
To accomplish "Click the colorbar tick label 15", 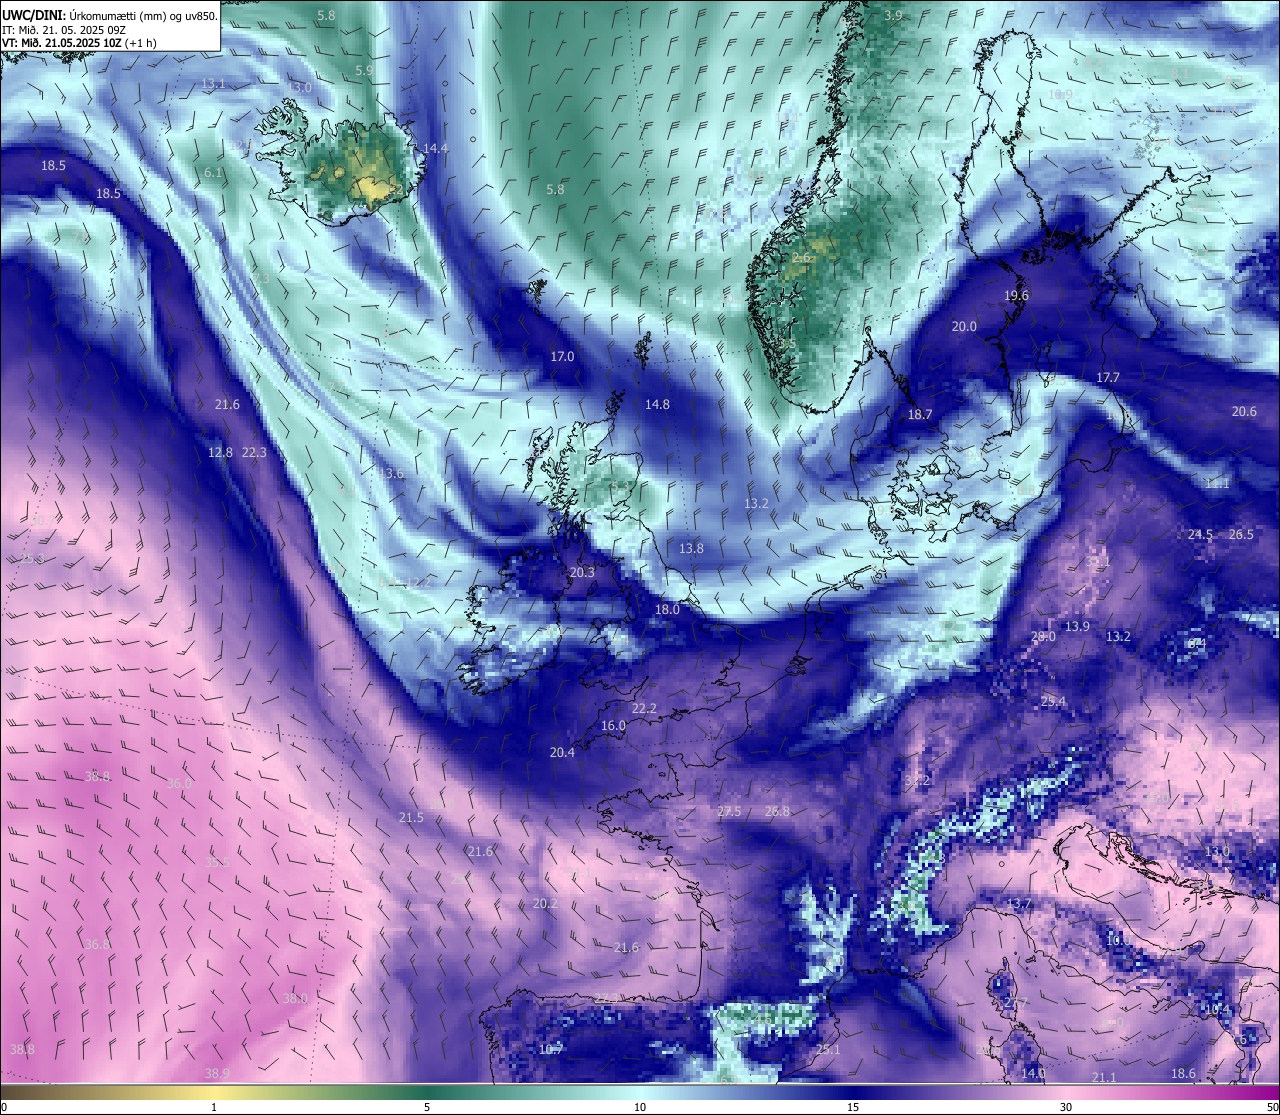I will 853,1107.
